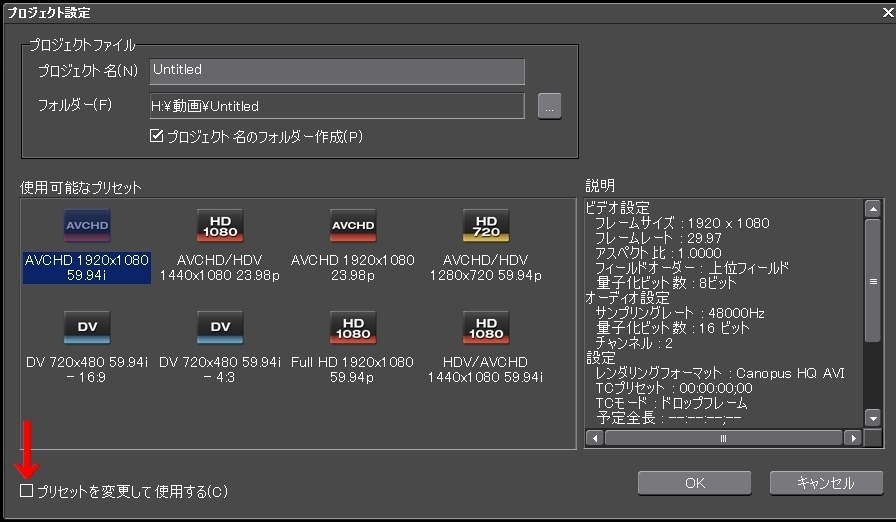This screenshot has height=522, width=896.
Task: Click the ビデオ設定 heading in description
Action: tap(618, 208)
